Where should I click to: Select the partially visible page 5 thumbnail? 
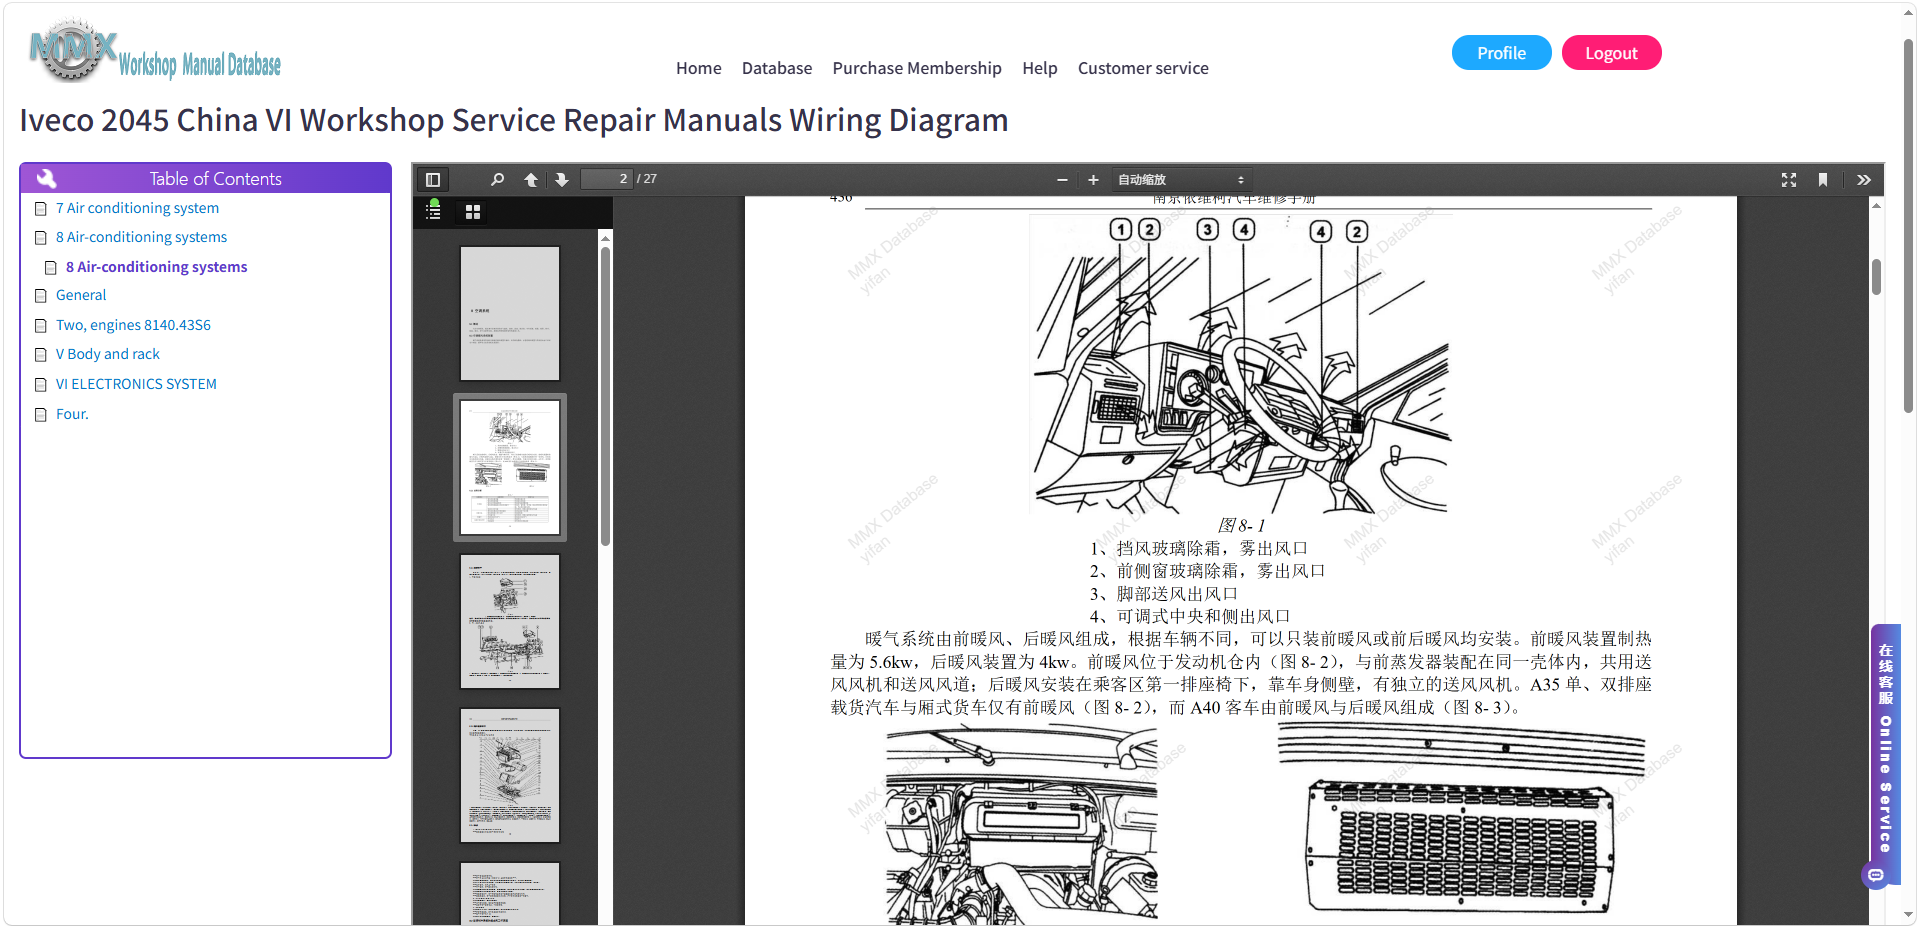tap(510, 893)
